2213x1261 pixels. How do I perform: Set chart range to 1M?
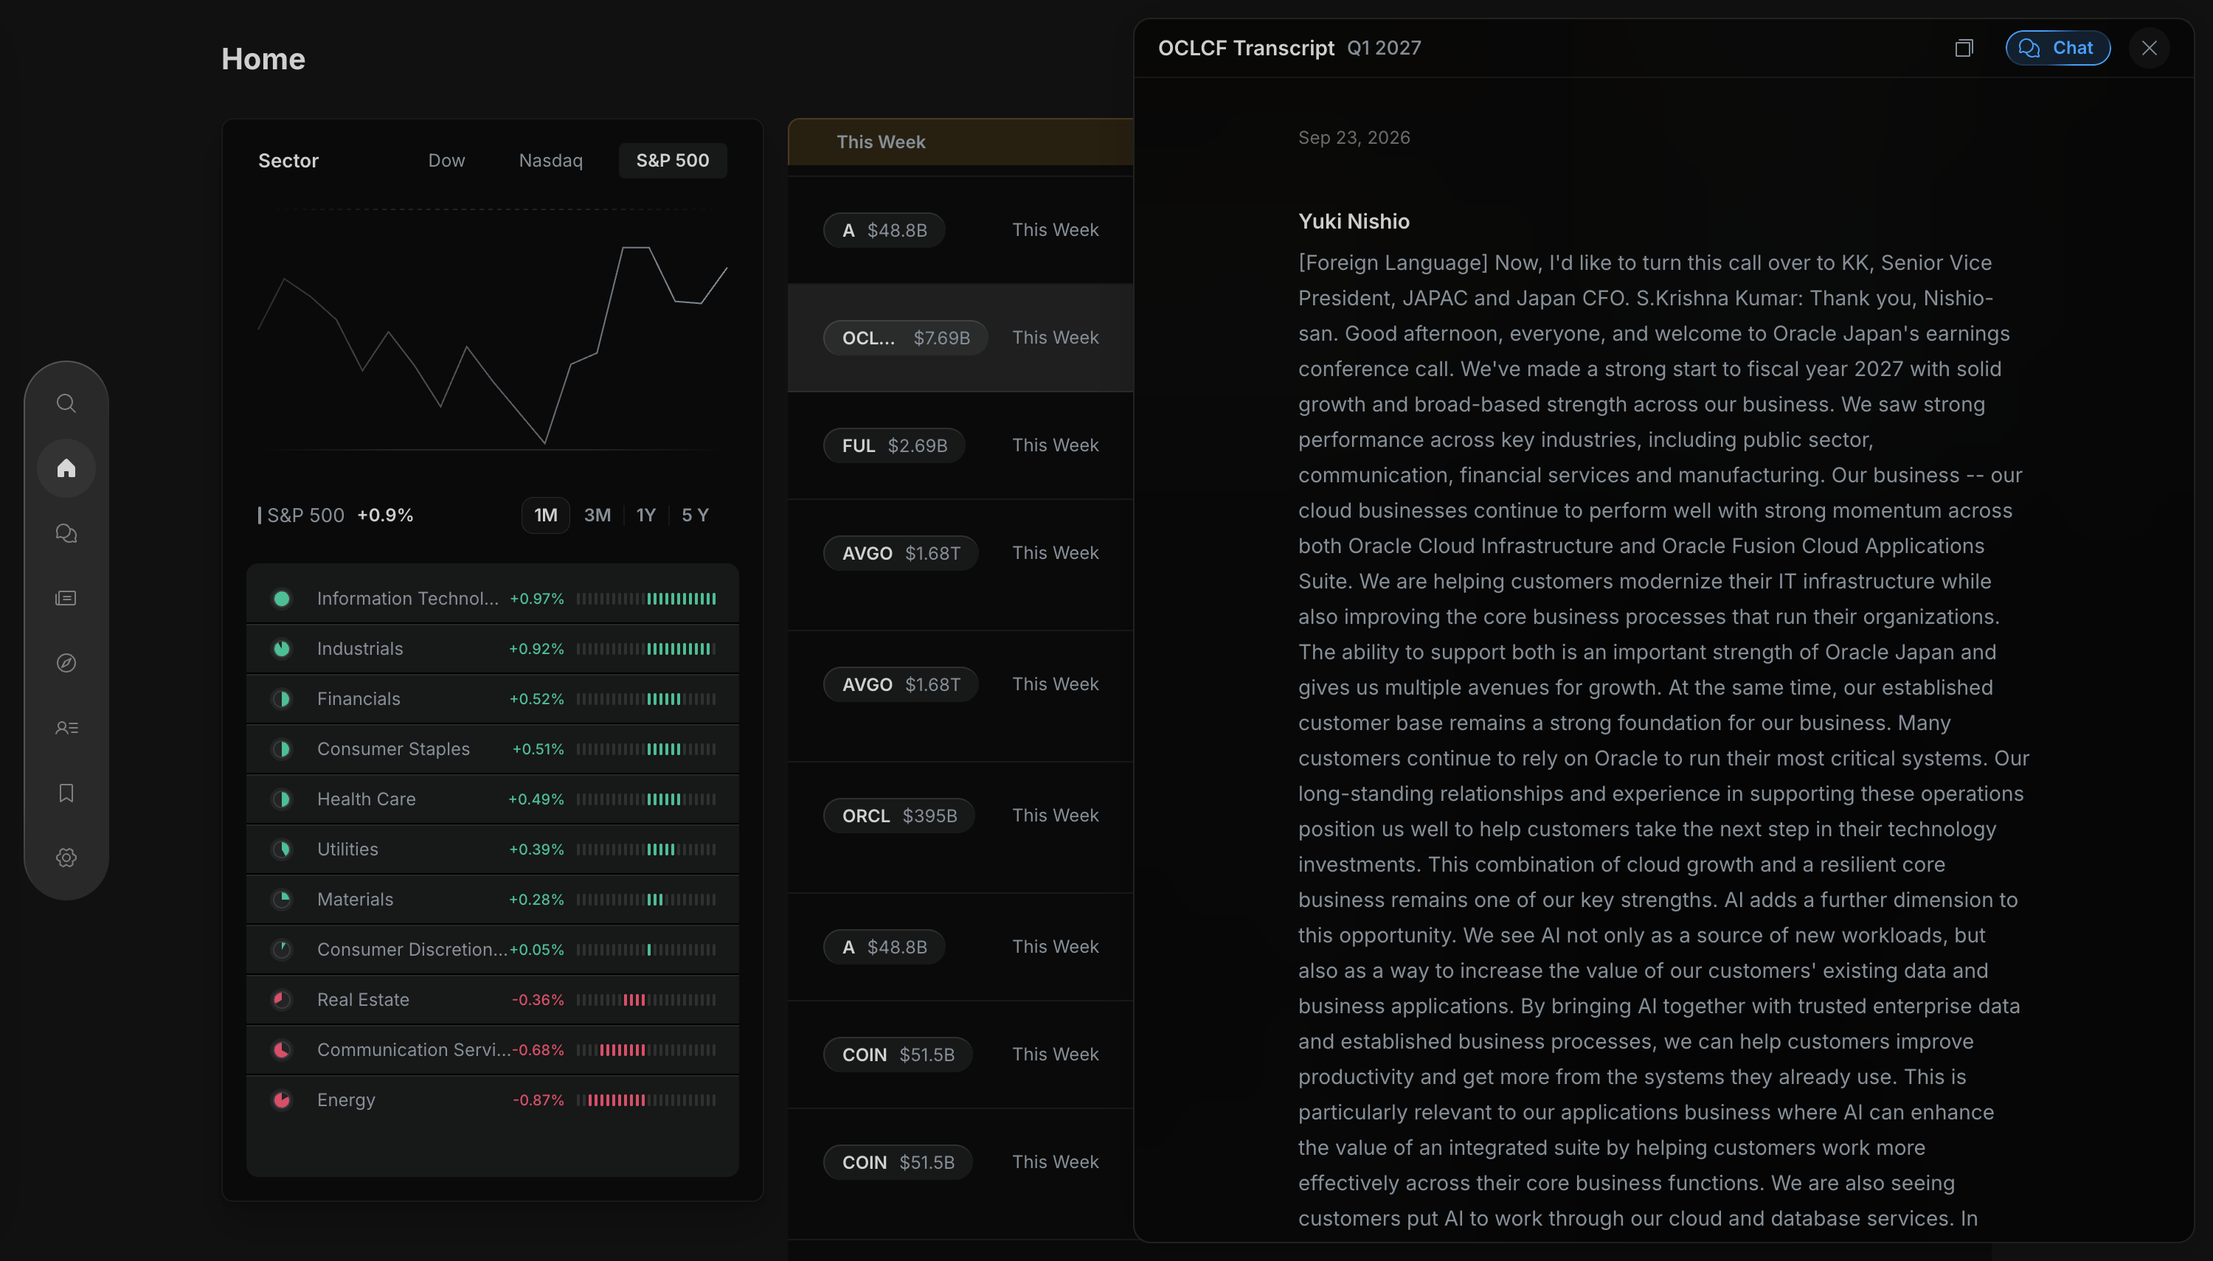[546, 515]
